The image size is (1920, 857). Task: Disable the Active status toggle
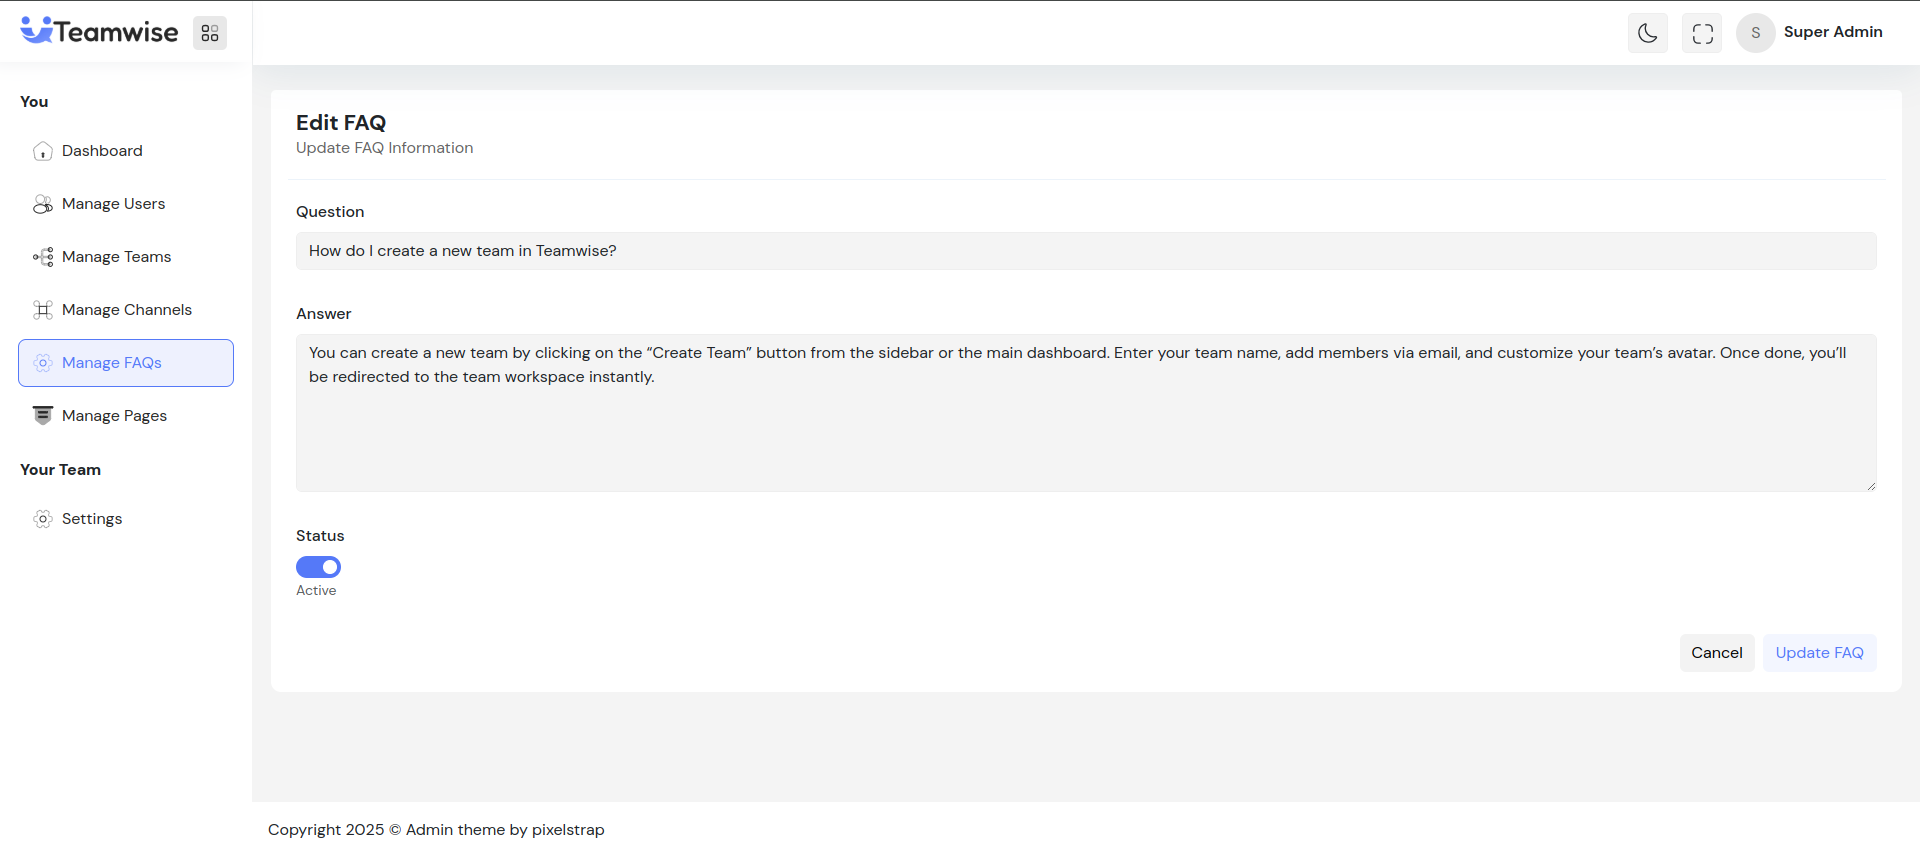[x=318, y=567]
